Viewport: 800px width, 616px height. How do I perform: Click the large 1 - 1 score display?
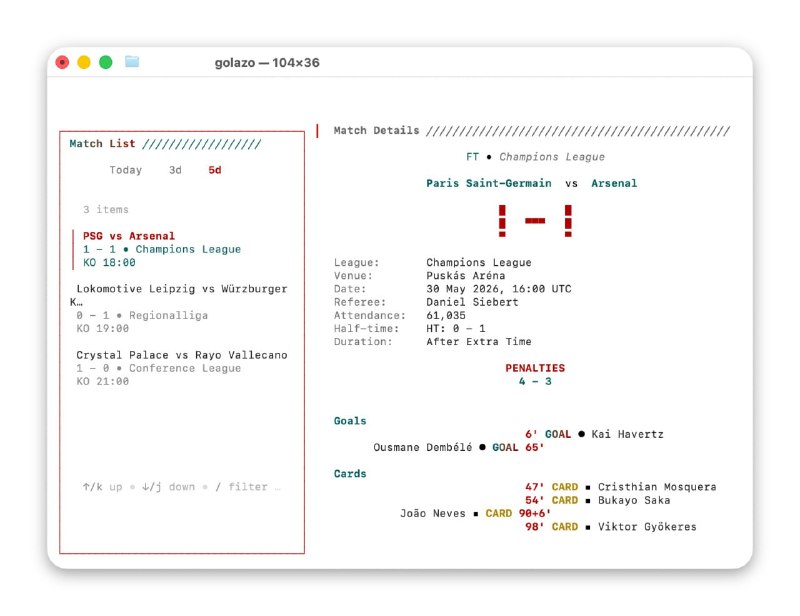tap(535, 220)
